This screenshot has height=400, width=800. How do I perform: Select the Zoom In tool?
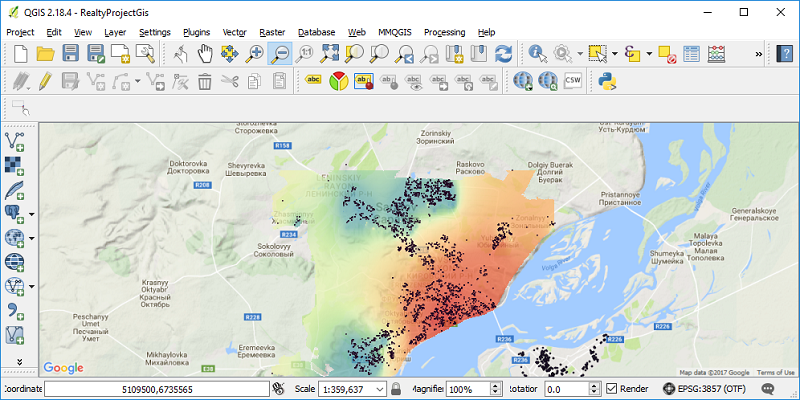point(255,54)
